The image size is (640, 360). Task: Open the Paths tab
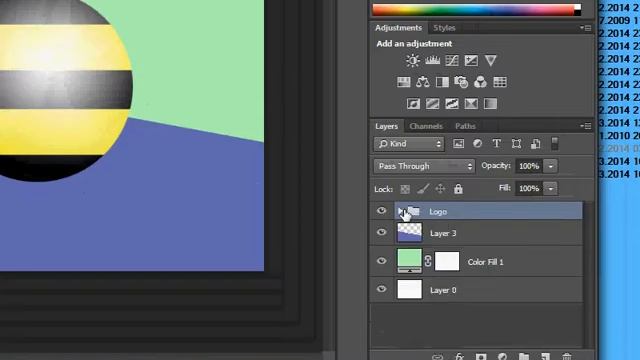[465, 126]
